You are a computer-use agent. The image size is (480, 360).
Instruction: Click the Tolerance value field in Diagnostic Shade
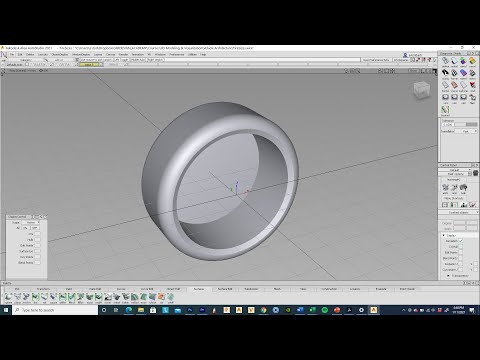pyautogui.click(x=447, y=125)
